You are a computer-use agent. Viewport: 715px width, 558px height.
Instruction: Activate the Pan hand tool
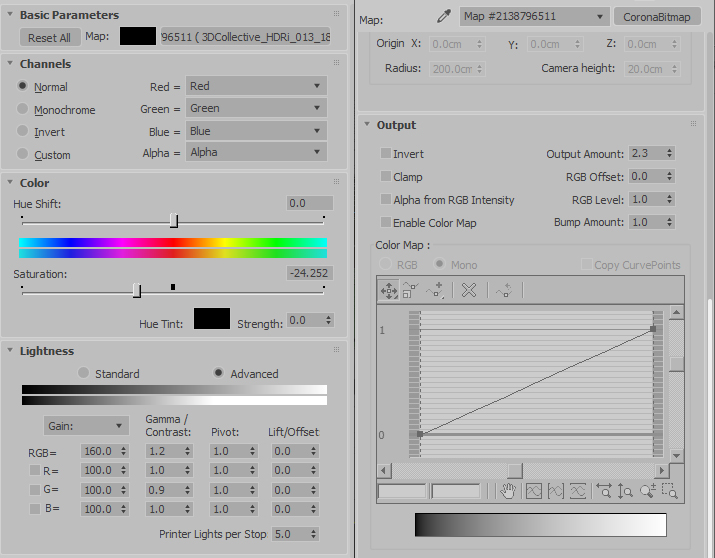click(508, 491)
